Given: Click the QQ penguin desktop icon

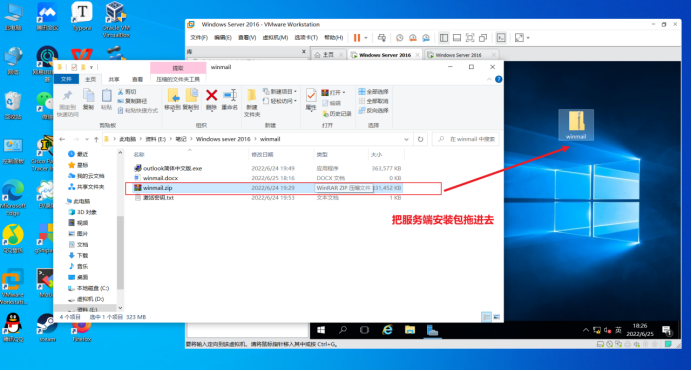Looking at the screenshot, I should (x=13, y=327).
